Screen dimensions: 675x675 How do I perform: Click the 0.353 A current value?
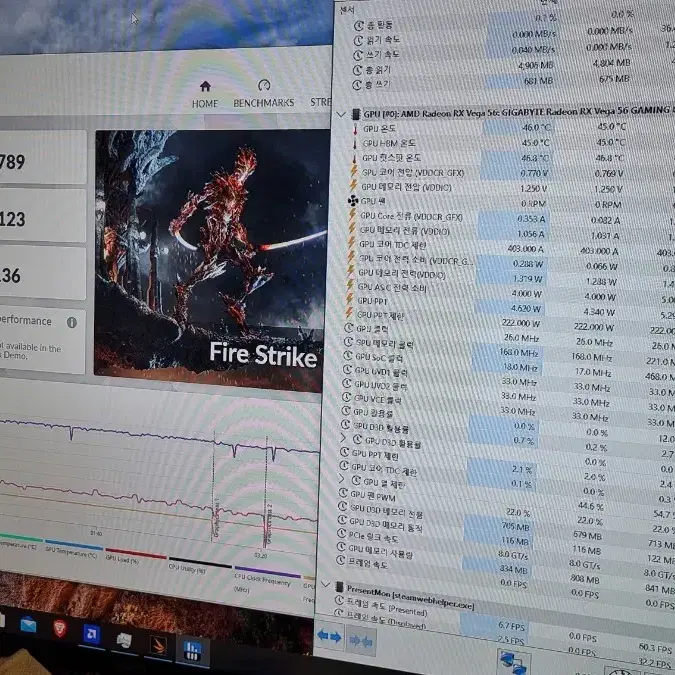(x=531, y=219)
